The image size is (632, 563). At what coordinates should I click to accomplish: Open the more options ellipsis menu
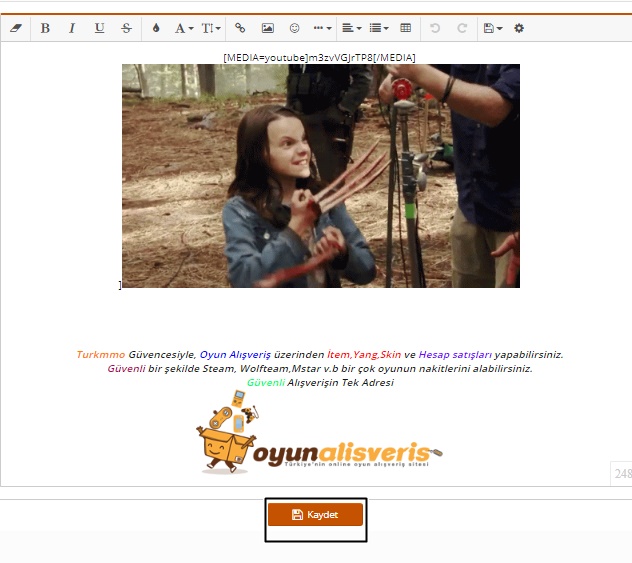click(x=322, y=29)
